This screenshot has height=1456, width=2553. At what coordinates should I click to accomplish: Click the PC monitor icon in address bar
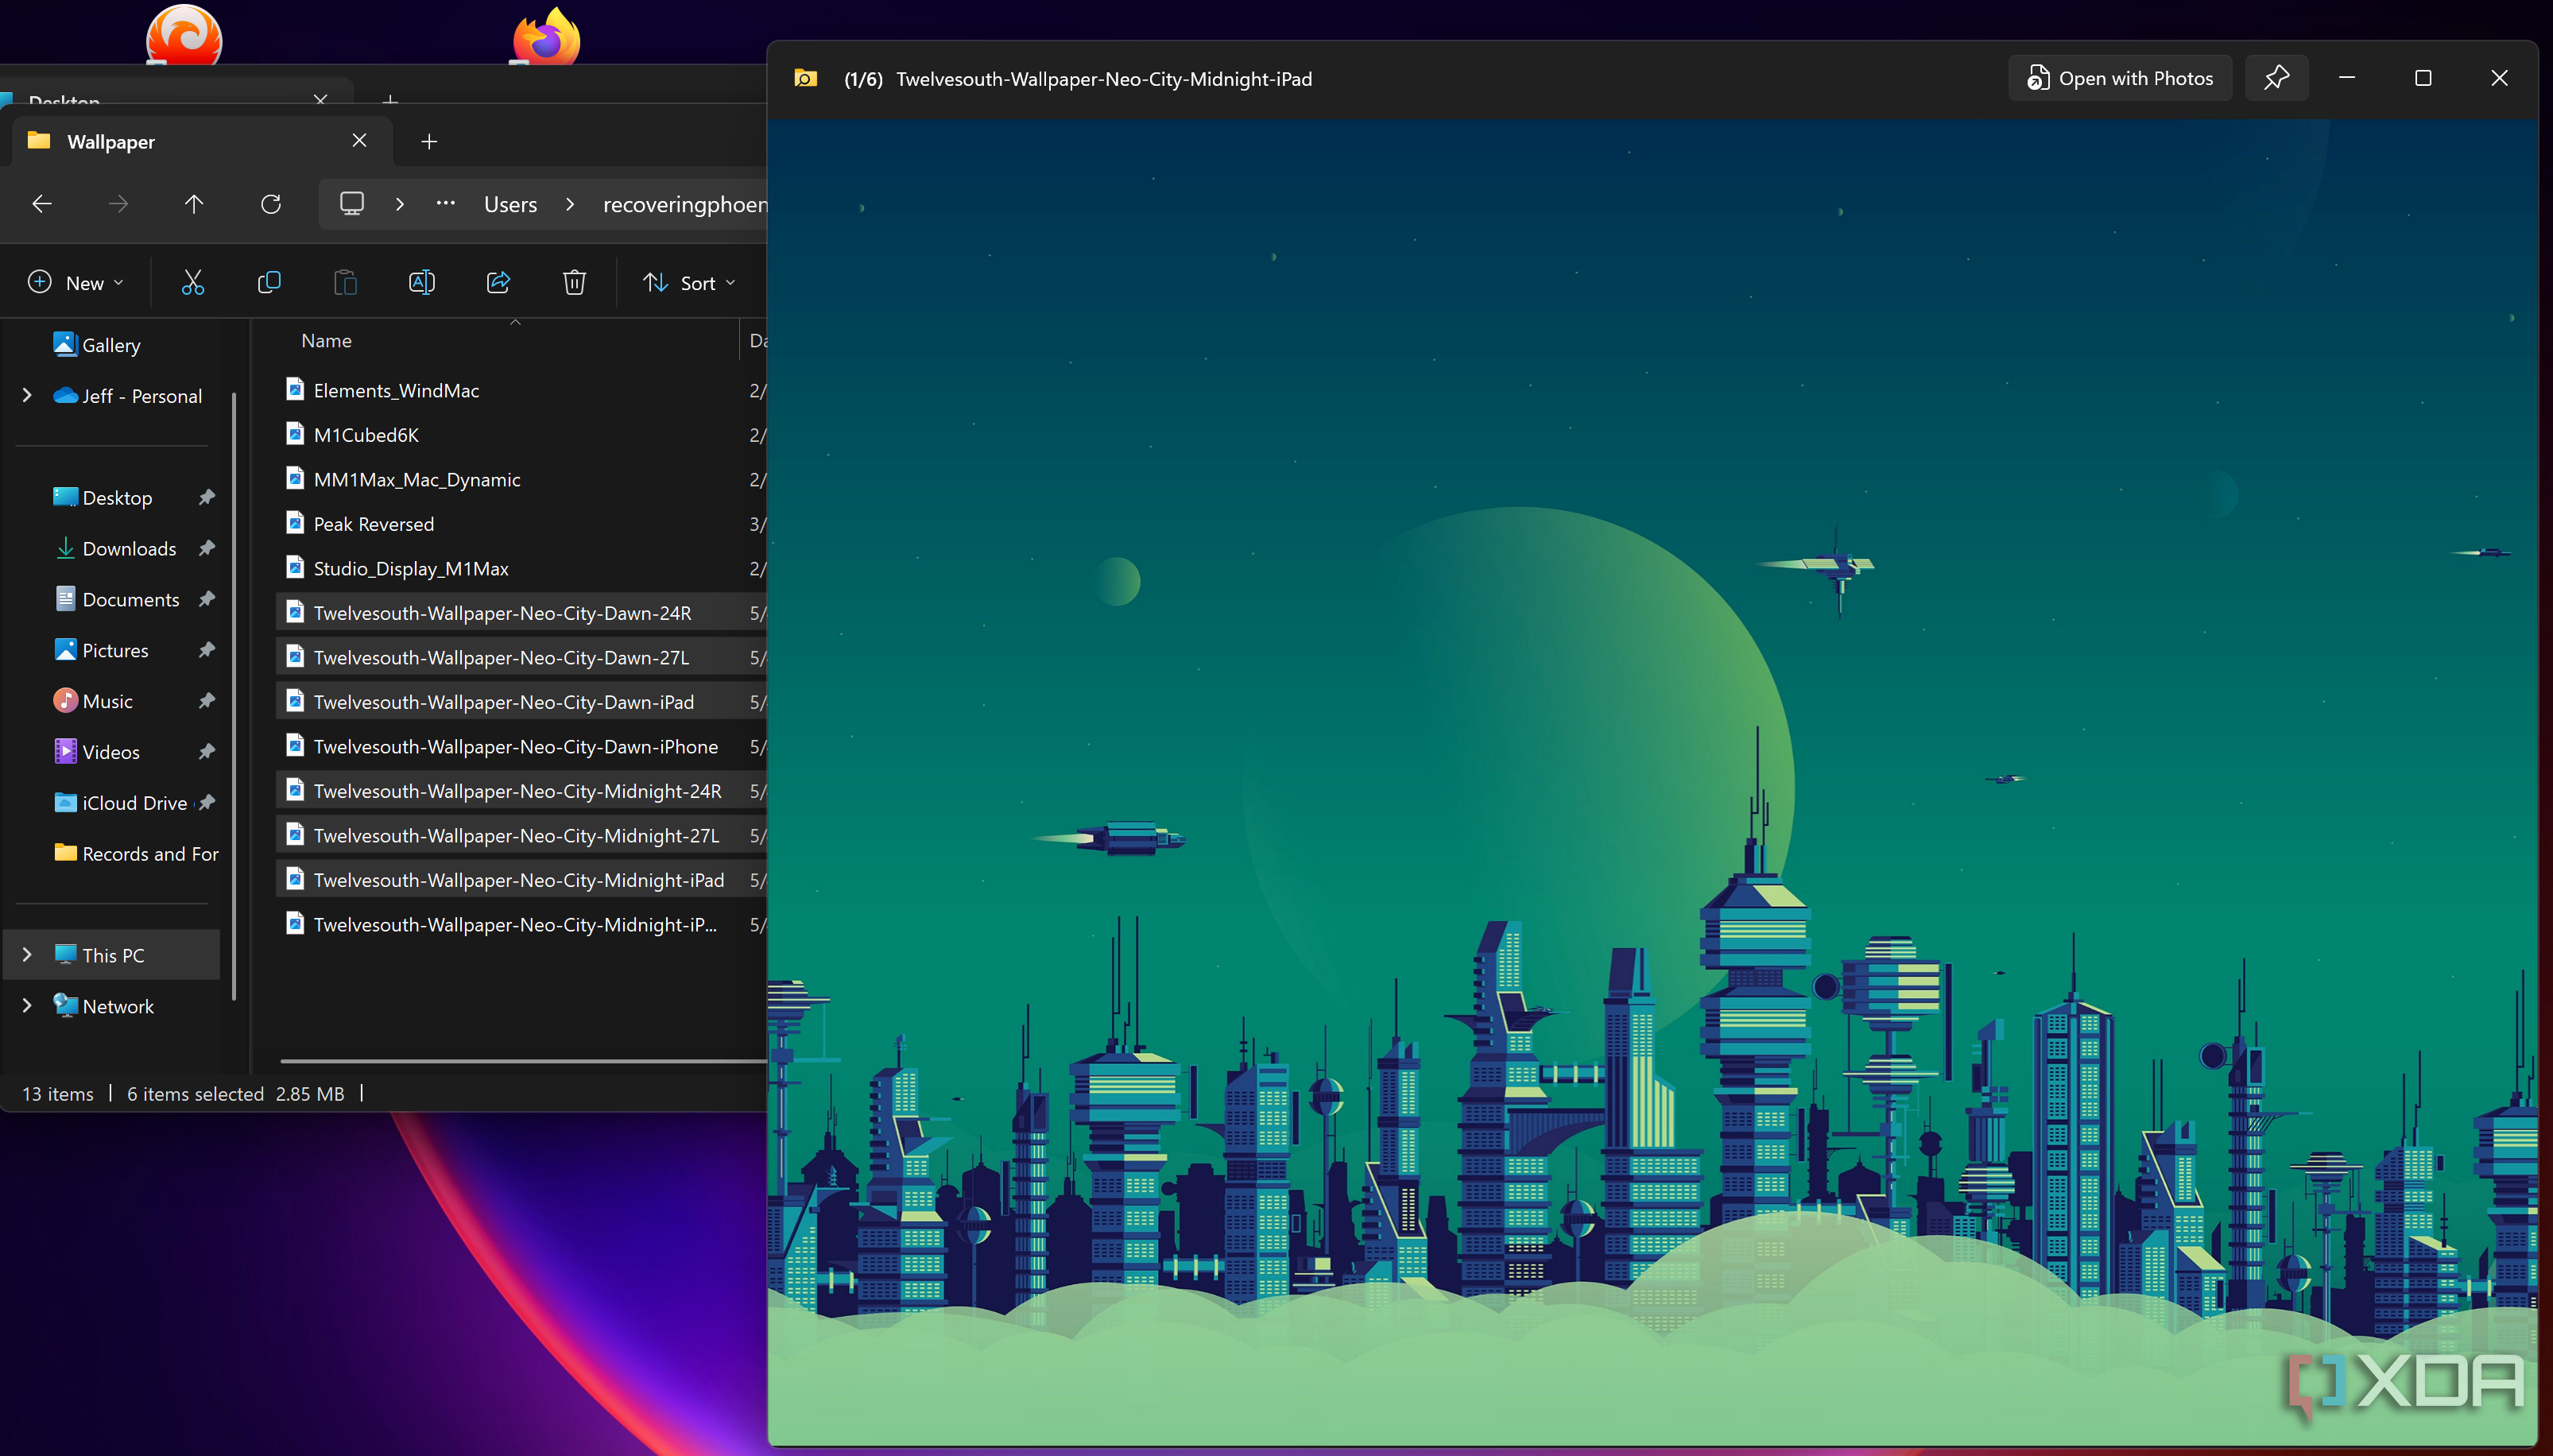pyautogui.click(x=352, y=204)
